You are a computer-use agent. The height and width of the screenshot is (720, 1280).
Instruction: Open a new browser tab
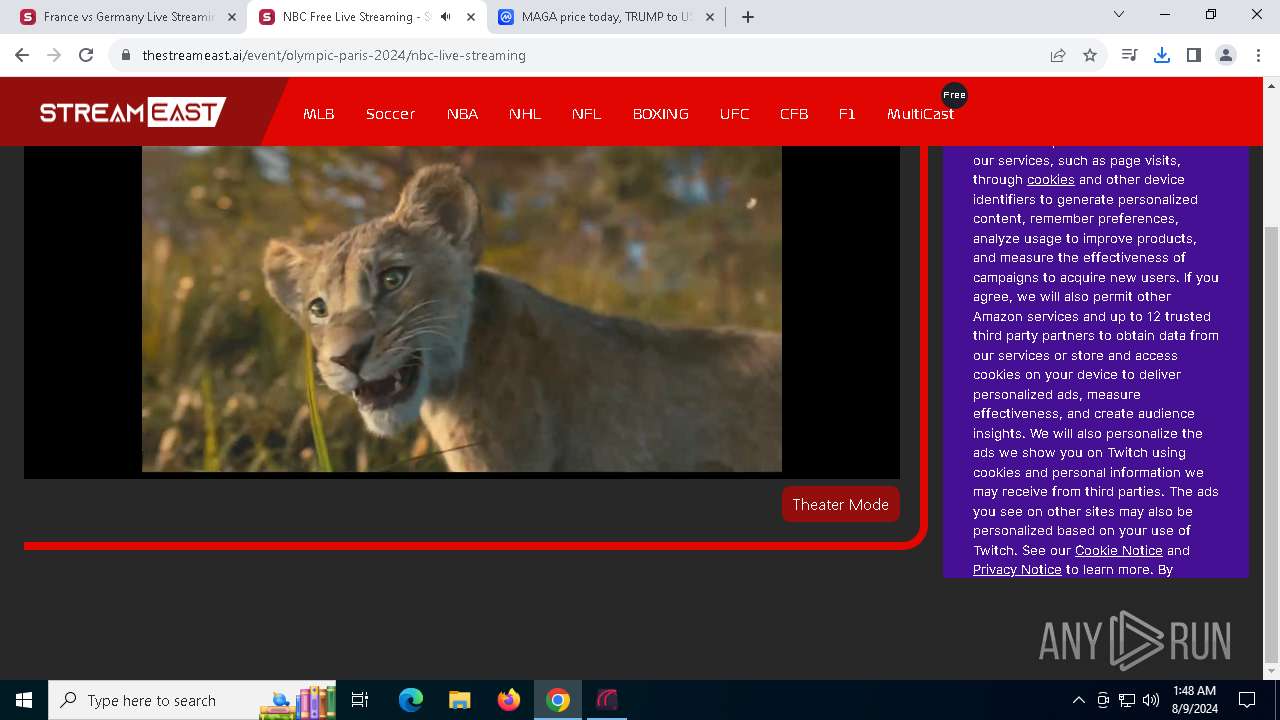coord(748,17)
